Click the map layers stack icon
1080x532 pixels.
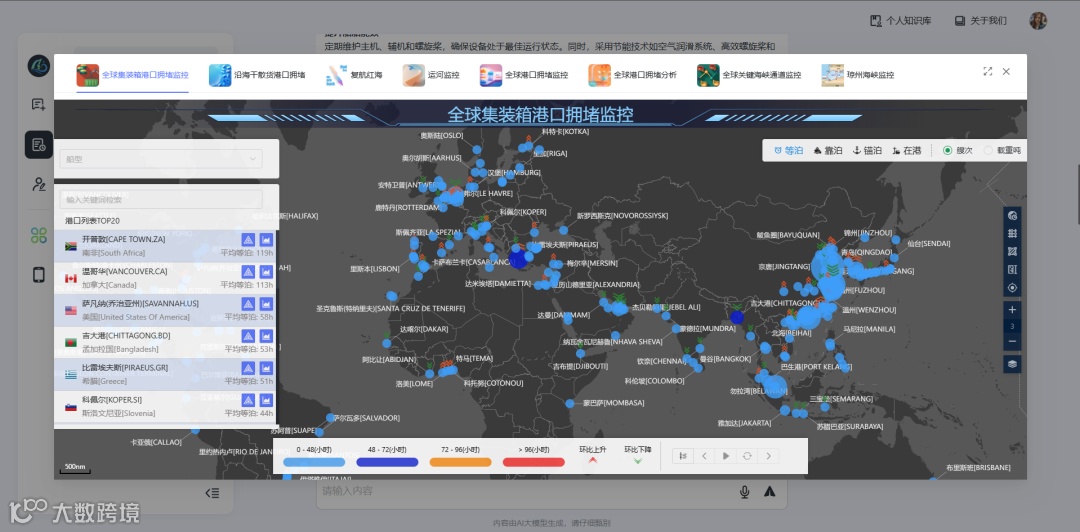click(x=1012, y=364)
